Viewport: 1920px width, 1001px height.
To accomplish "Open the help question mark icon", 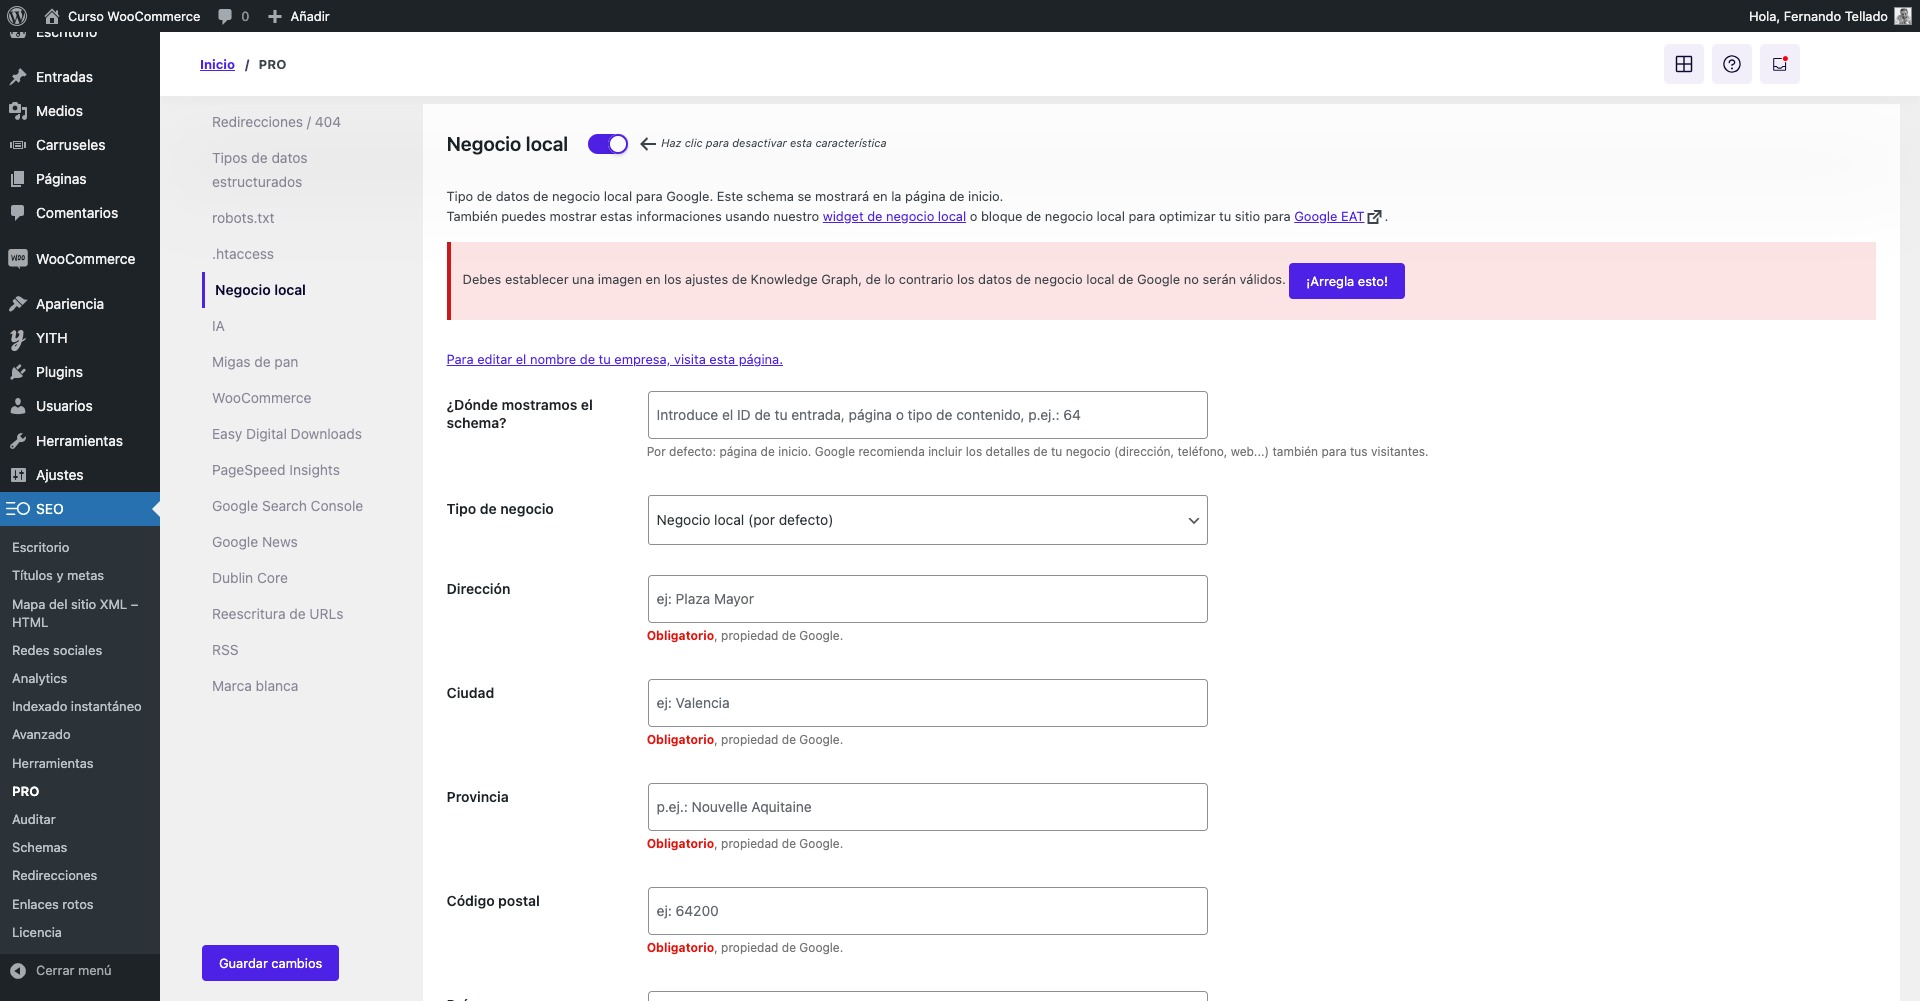I will tap(1731, 63).
